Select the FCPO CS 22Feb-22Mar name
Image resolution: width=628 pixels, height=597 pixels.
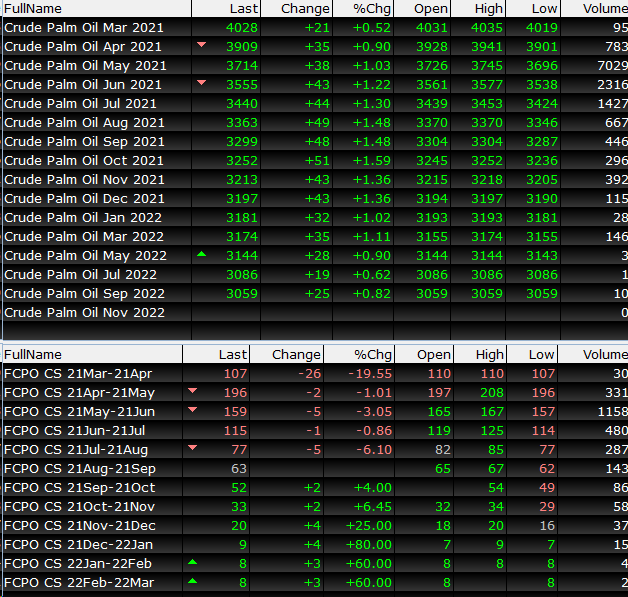(79, 583)
